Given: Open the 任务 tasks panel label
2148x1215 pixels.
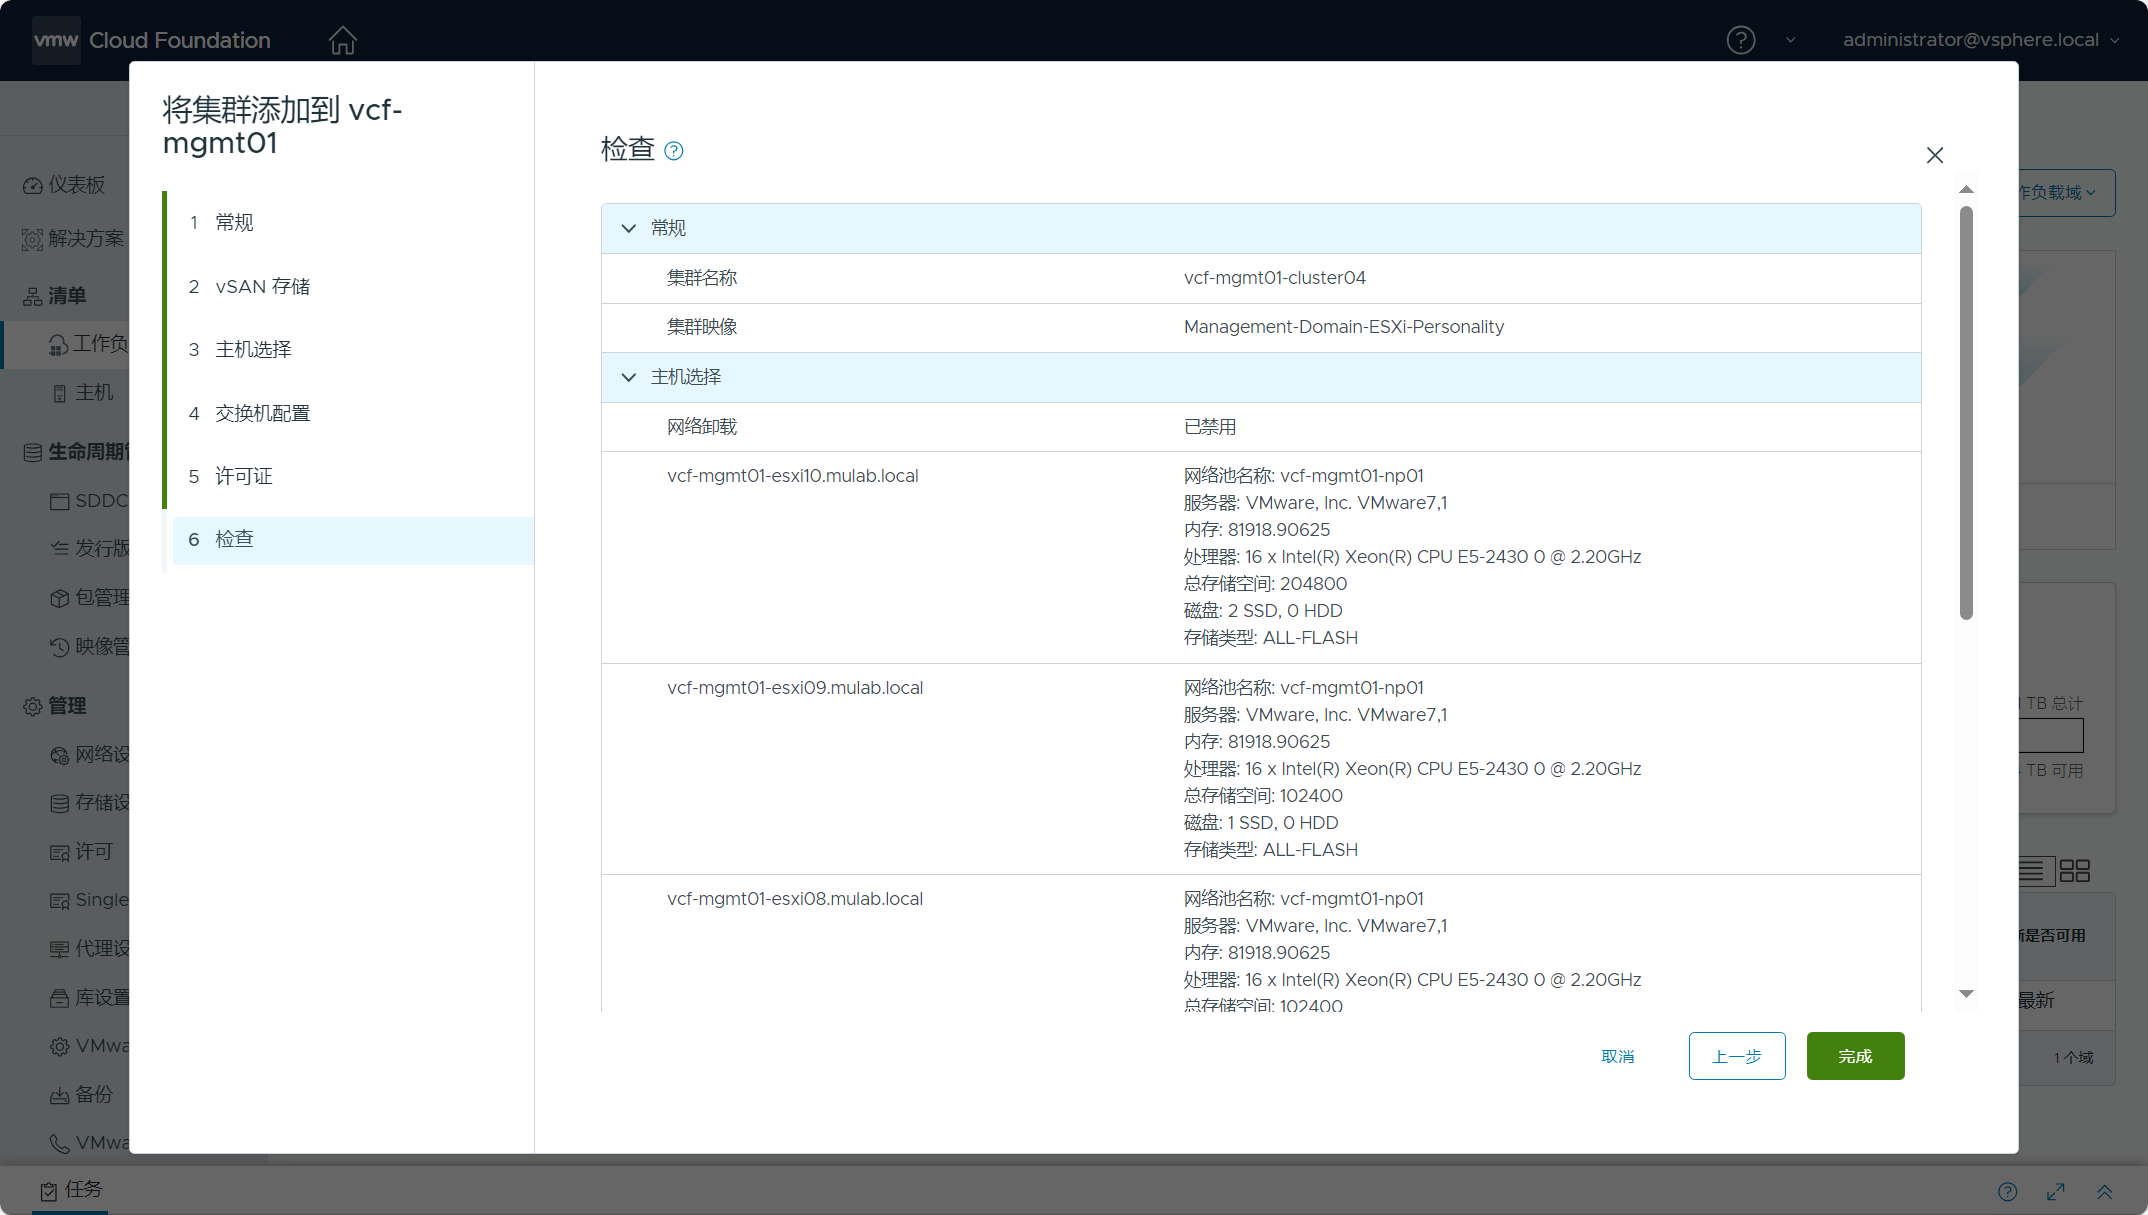Looking at the screenshot, I should pyautogui.click(x=84, y=1190).
